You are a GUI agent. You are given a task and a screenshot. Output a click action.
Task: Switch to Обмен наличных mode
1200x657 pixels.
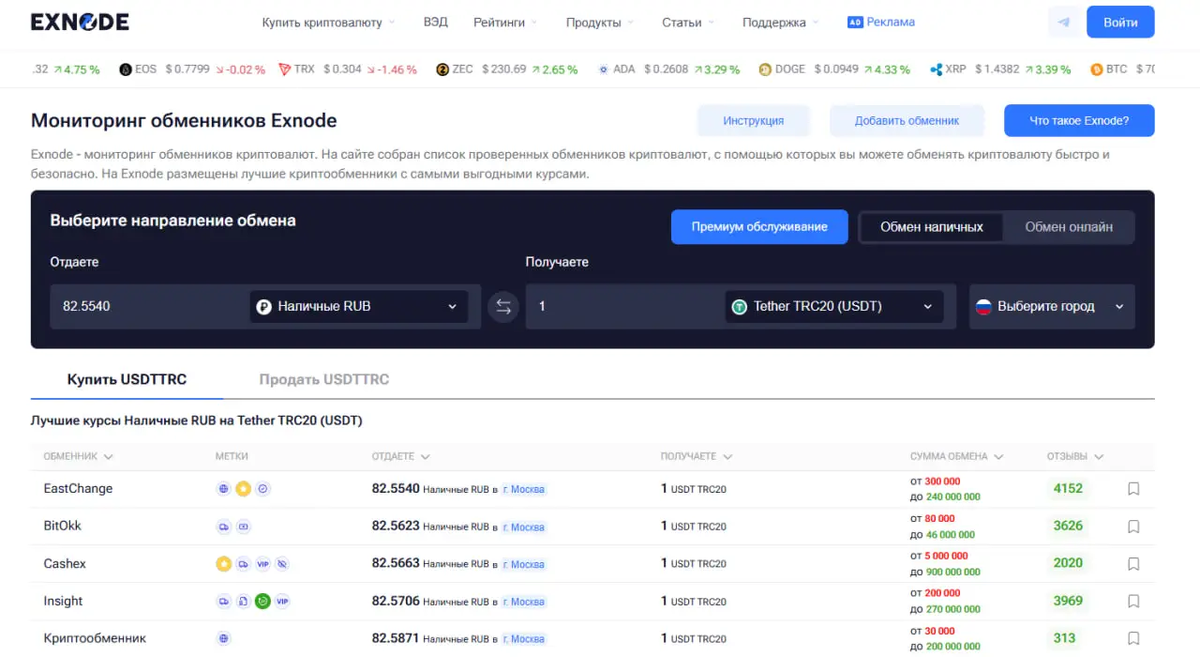(x=931, y=227)
